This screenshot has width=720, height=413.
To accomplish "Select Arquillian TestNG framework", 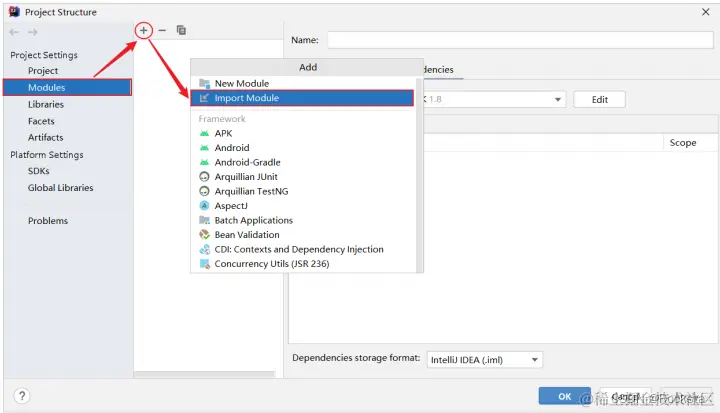I will pyautogui.click(x=303, y=191).
